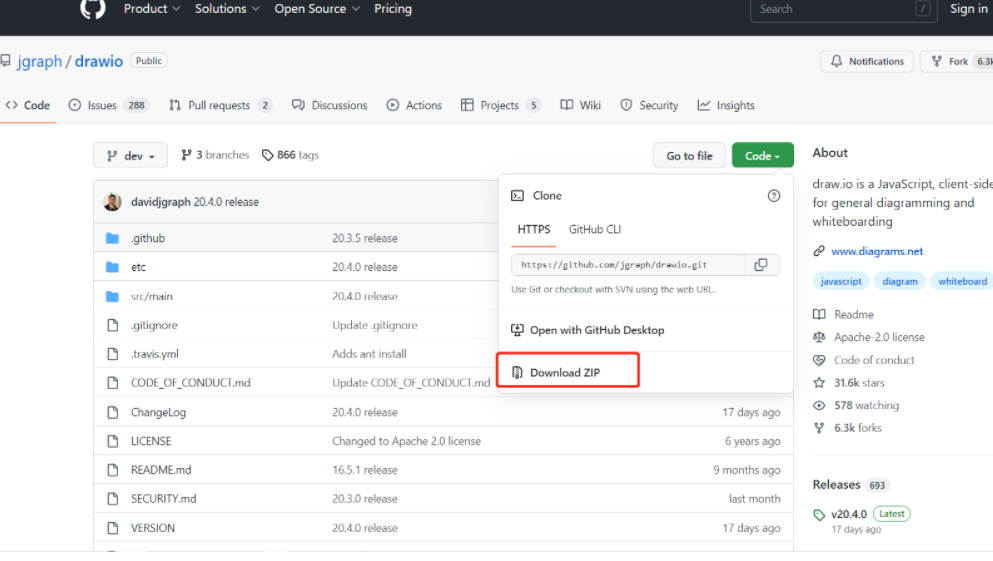Switch to the Pull requests tab

220,105
